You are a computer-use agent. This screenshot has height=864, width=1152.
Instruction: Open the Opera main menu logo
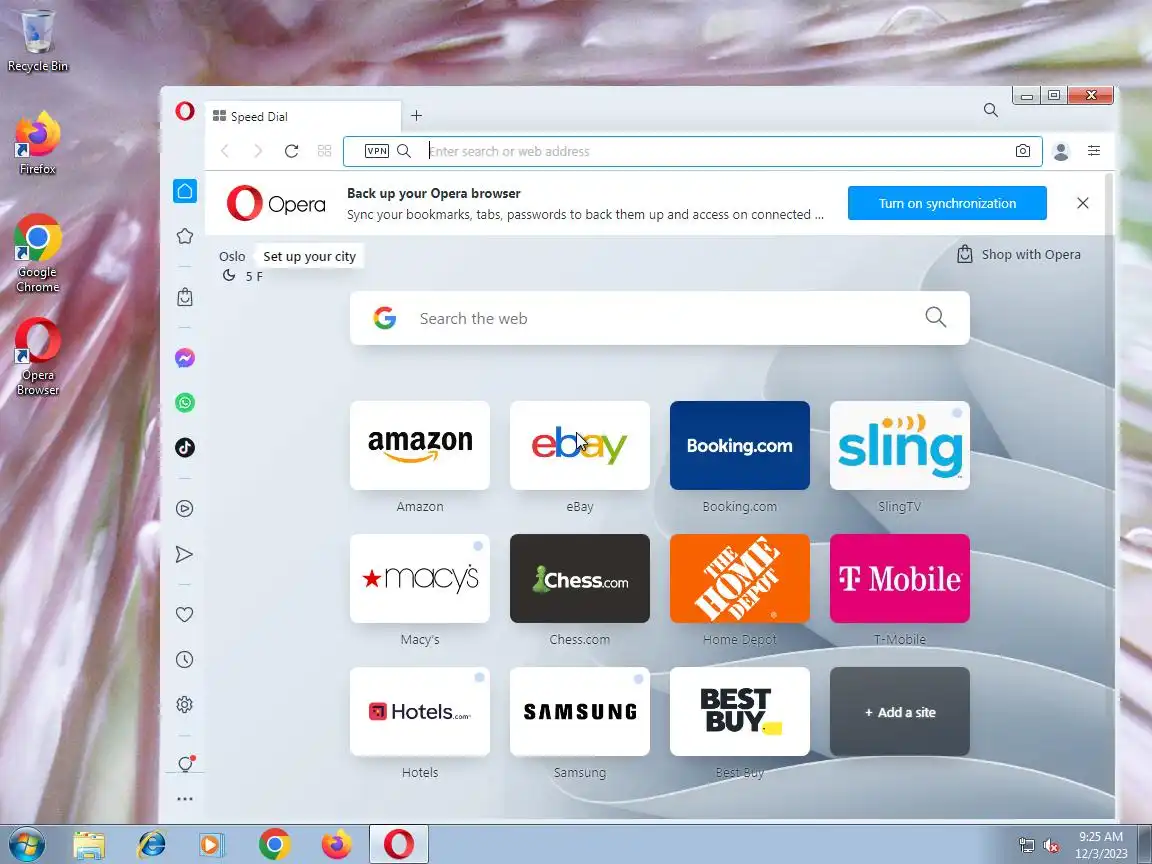point(185,111)
